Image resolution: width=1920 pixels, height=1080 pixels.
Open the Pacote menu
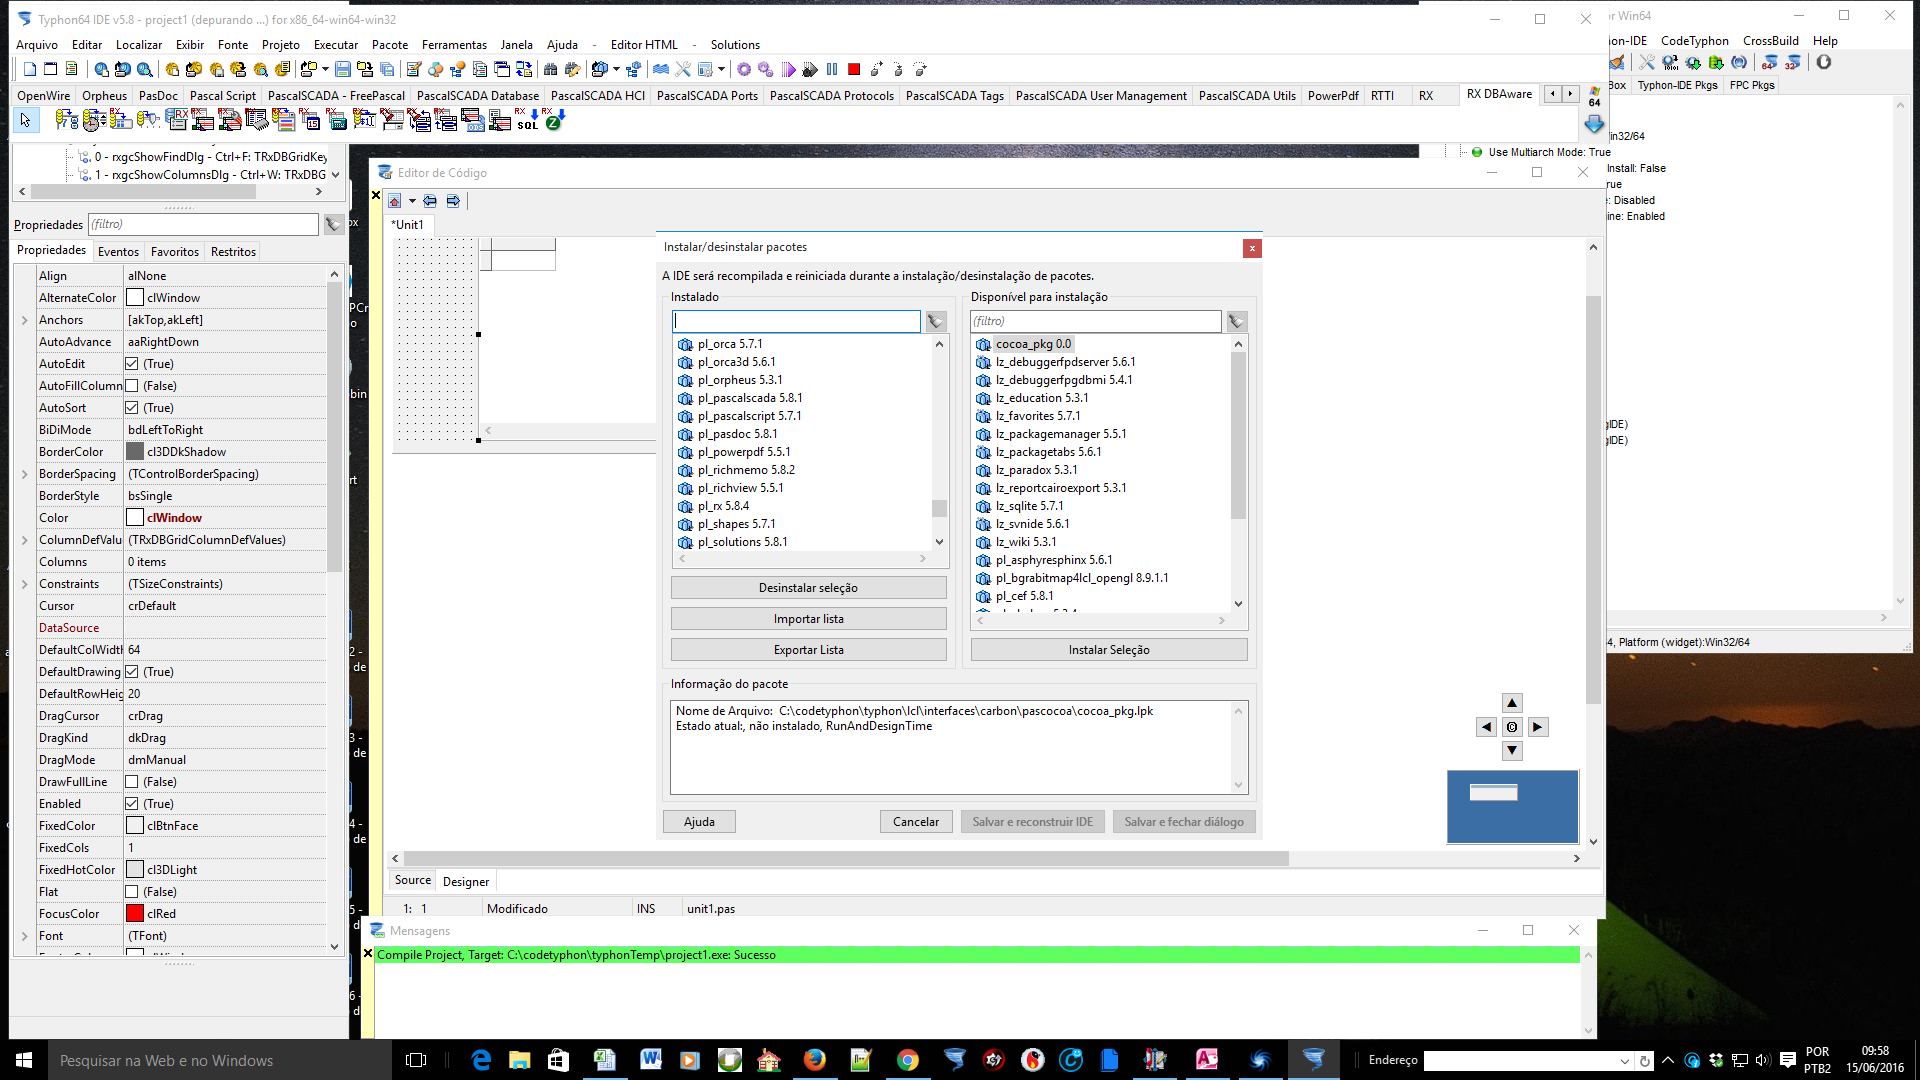coord(390,45)
